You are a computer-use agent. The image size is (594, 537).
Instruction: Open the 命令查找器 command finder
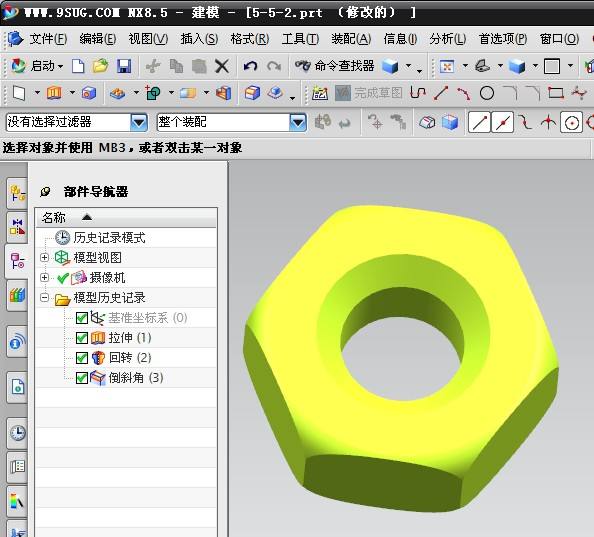click(335, 66)
